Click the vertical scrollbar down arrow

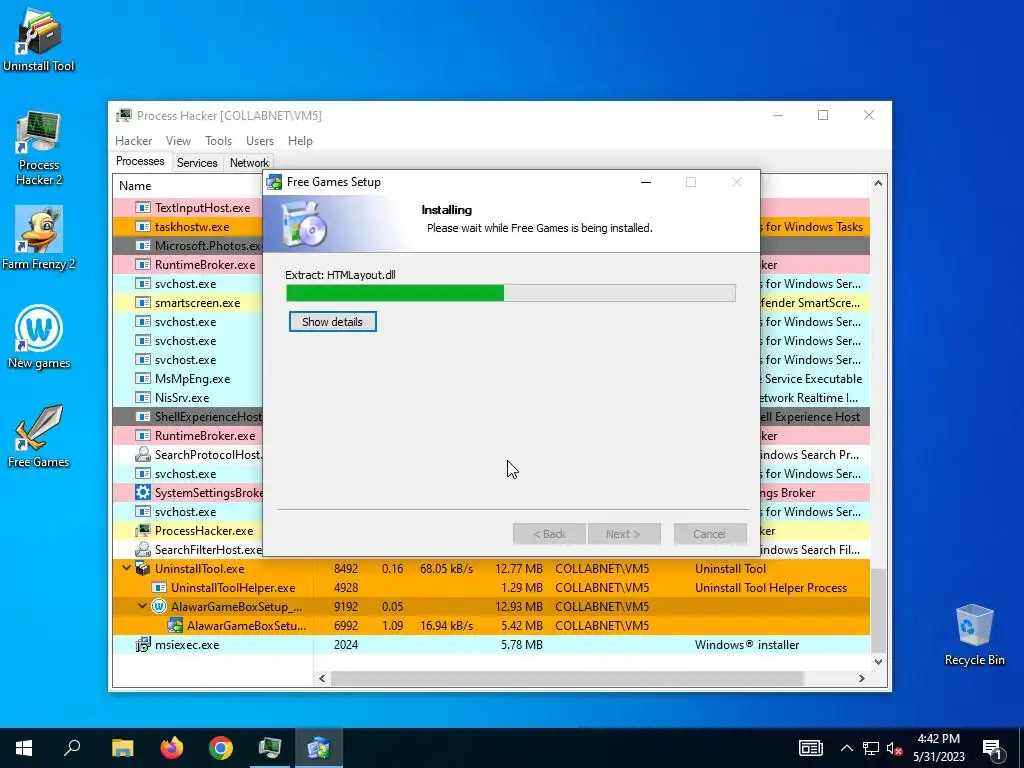coord(878,662)
